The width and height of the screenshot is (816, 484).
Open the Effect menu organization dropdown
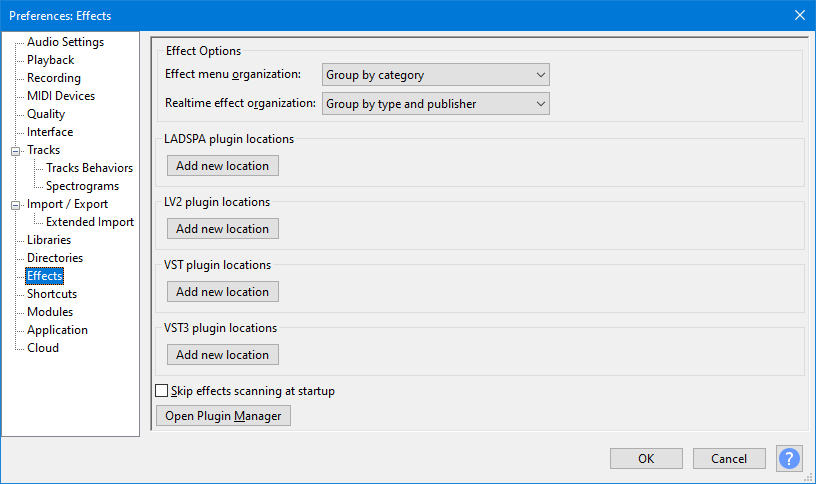[x=436, y=75]
